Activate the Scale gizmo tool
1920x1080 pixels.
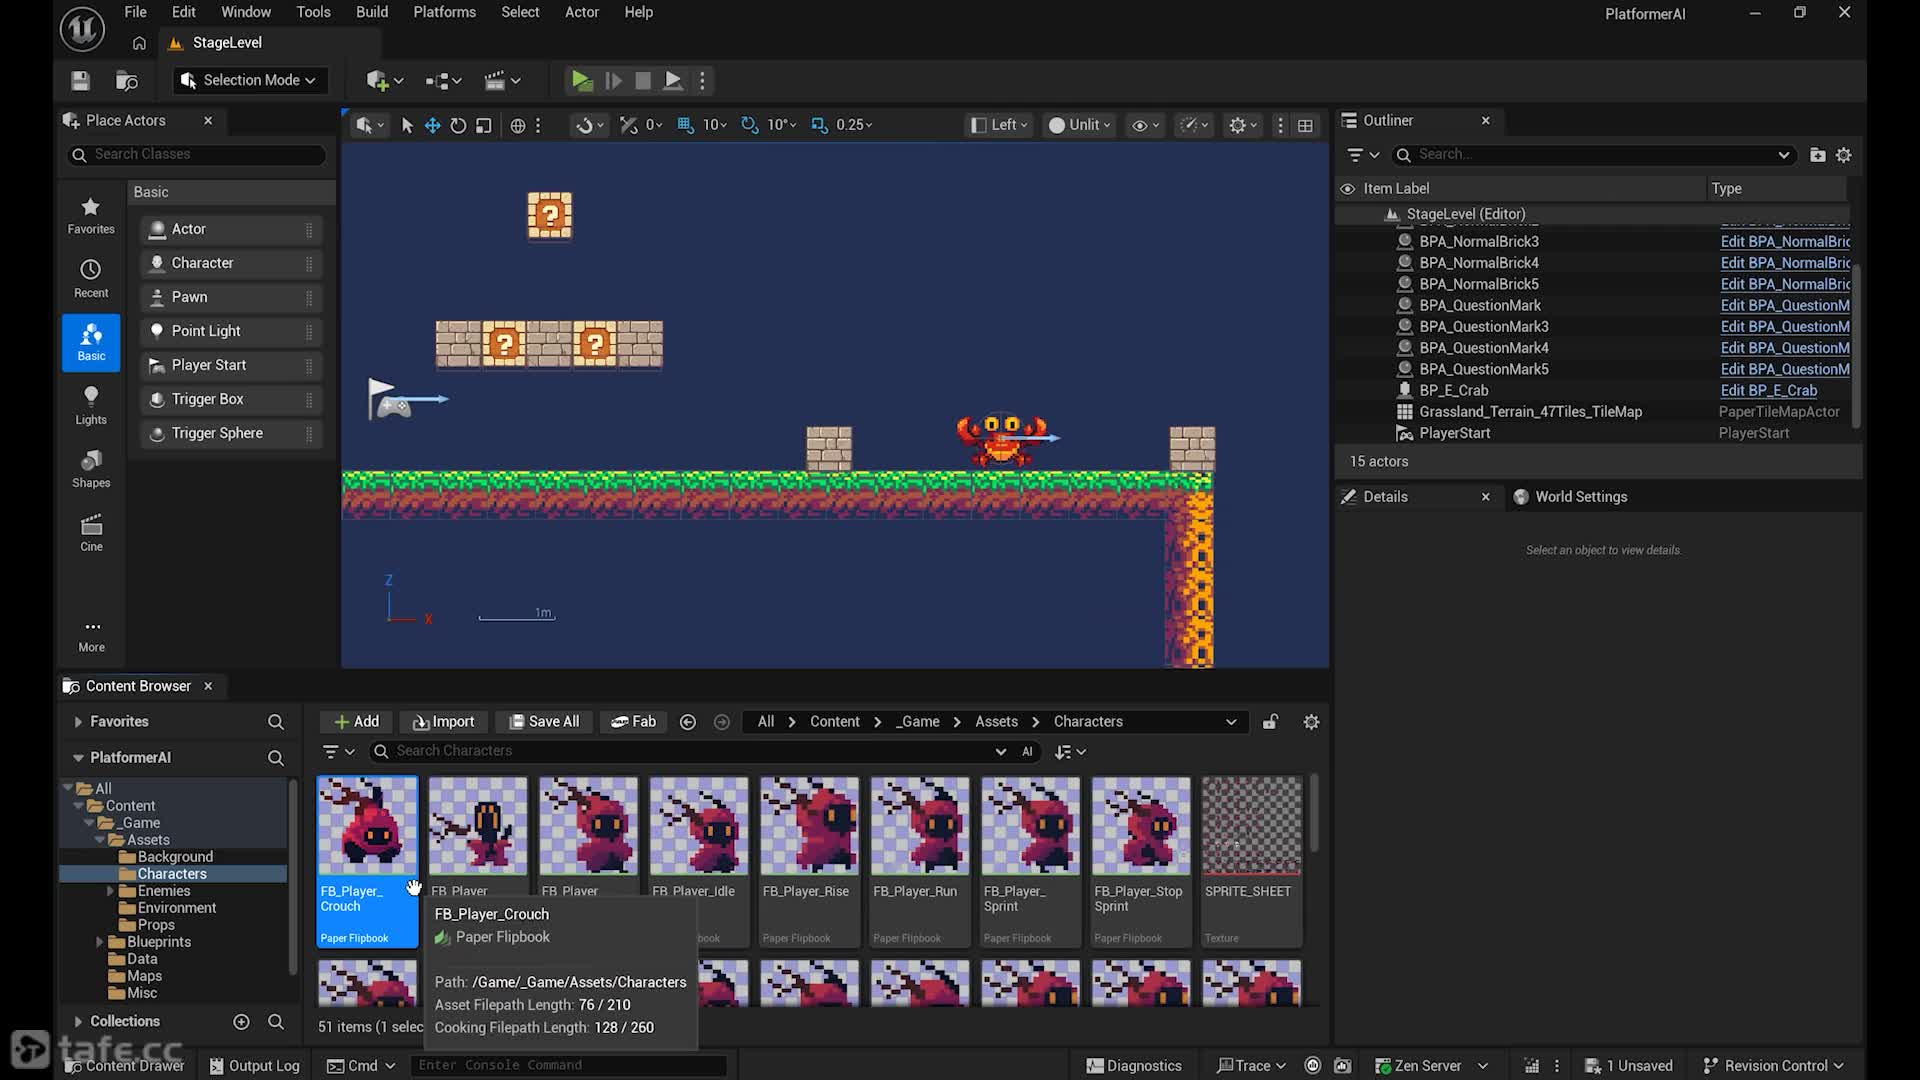pyautogui.click(x=484, y=125)
